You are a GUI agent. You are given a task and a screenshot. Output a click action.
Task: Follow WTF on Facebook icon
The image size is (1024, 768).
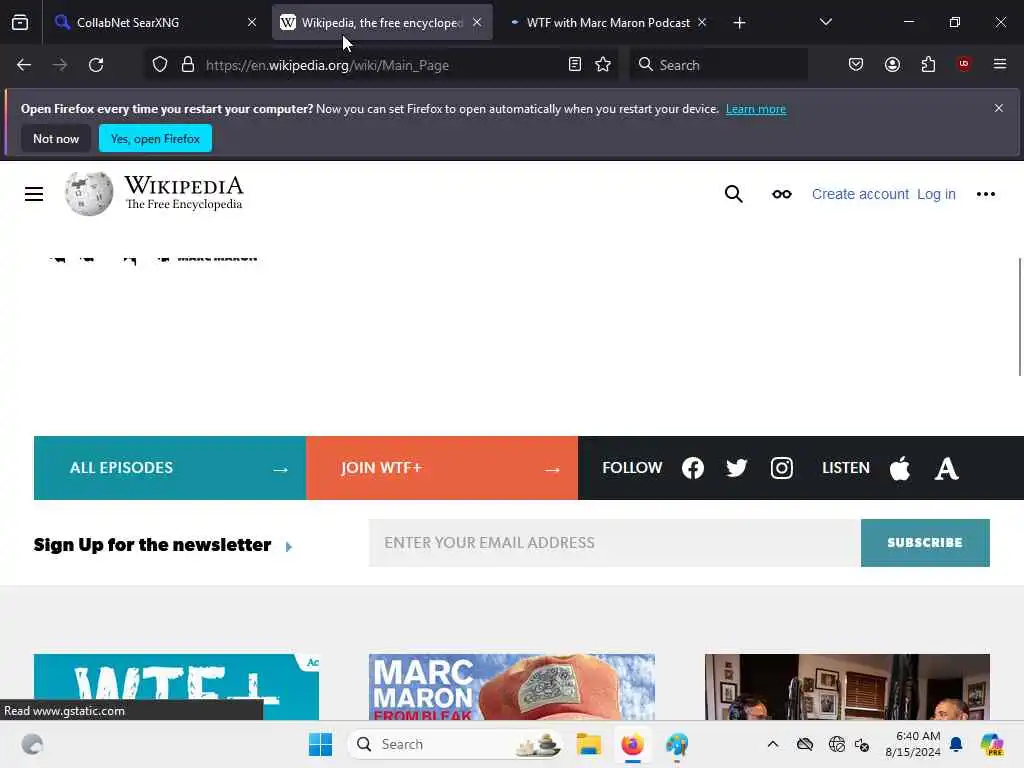tap(693, 468)
